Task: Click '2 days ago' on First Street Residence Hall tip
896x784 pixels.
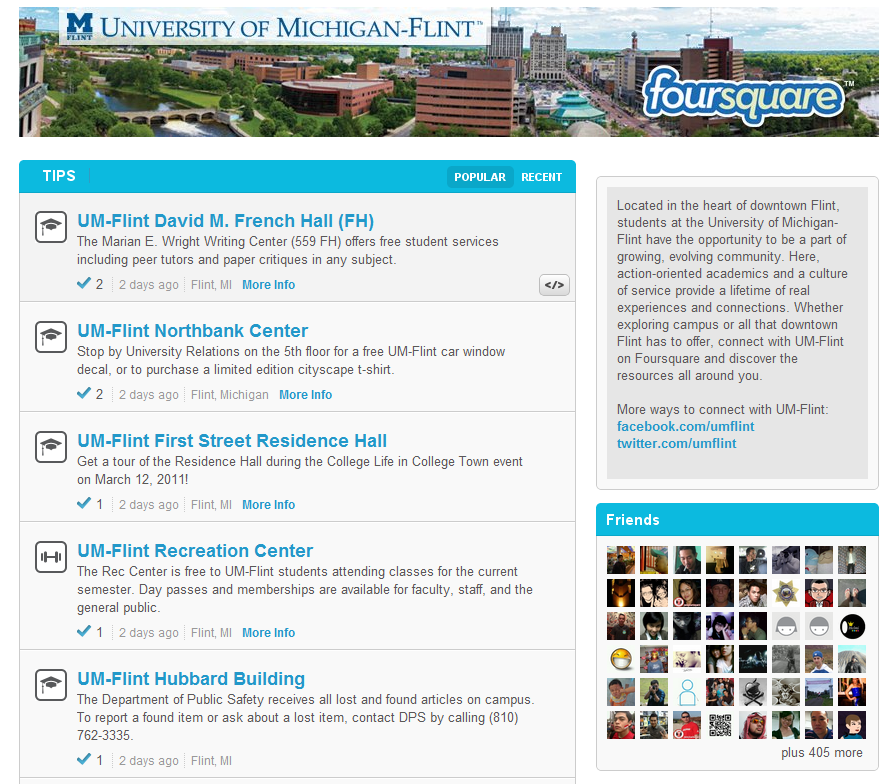Action: 149,505
